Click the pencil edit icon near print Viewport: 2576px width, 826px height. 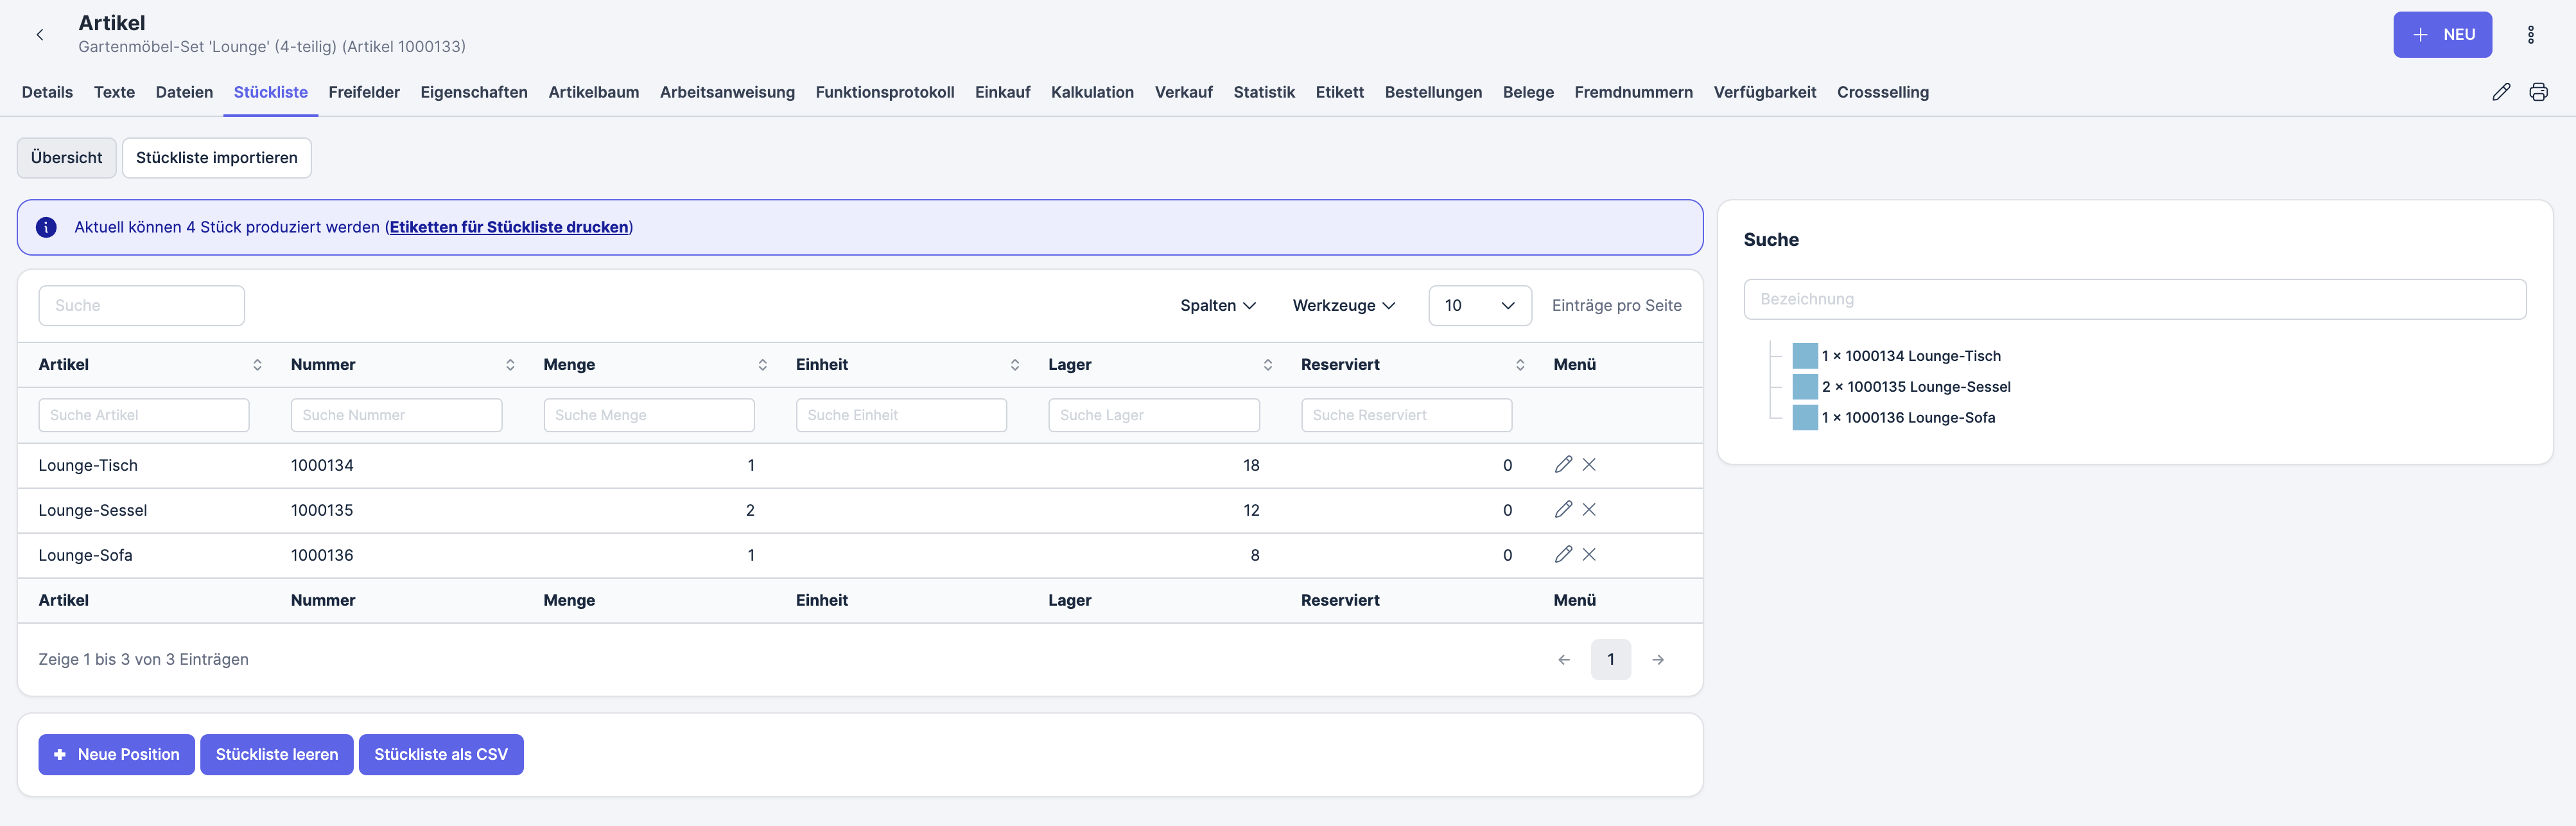pos(2501,92)
